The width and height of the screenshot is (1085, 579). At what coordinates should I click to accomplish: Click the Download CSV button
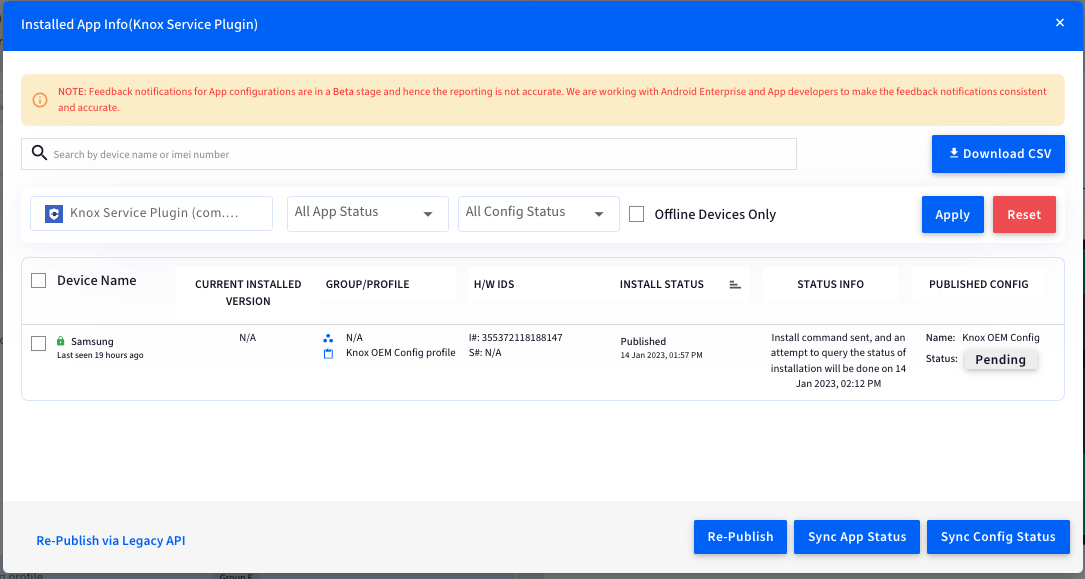pos(997,154)
